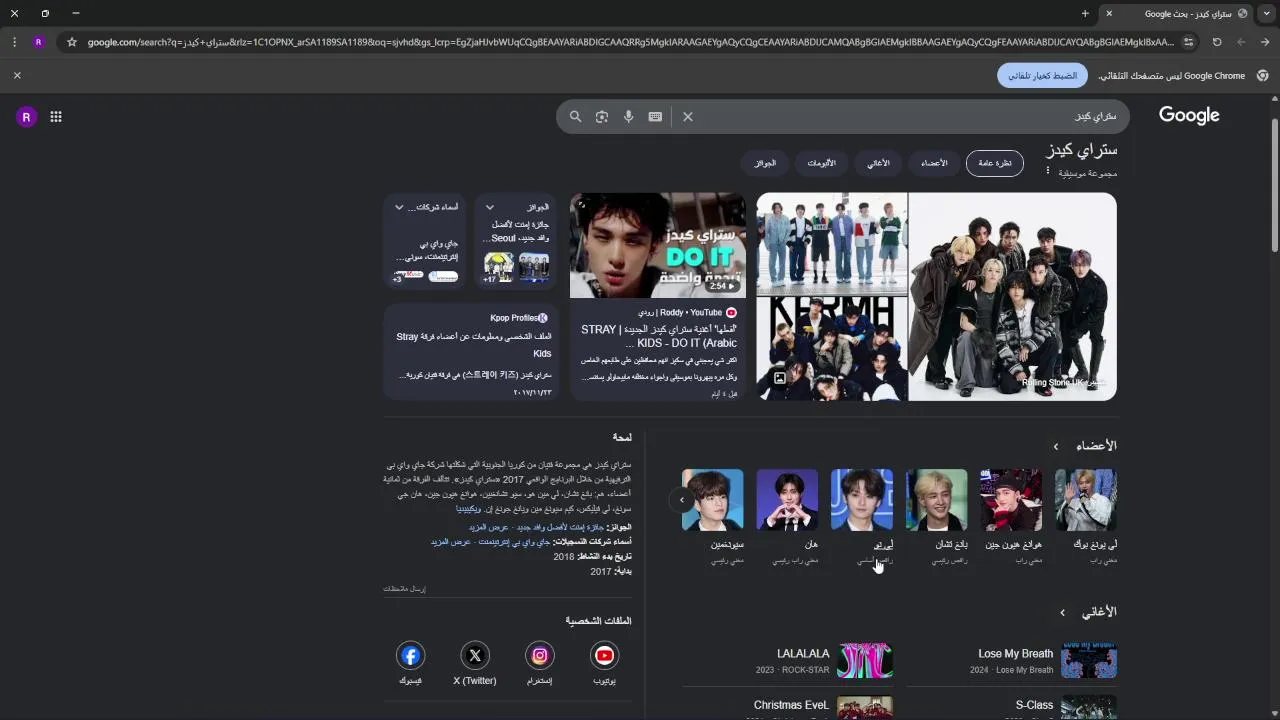
Task: Switch to the الجوائز tab
Action: 765,163
